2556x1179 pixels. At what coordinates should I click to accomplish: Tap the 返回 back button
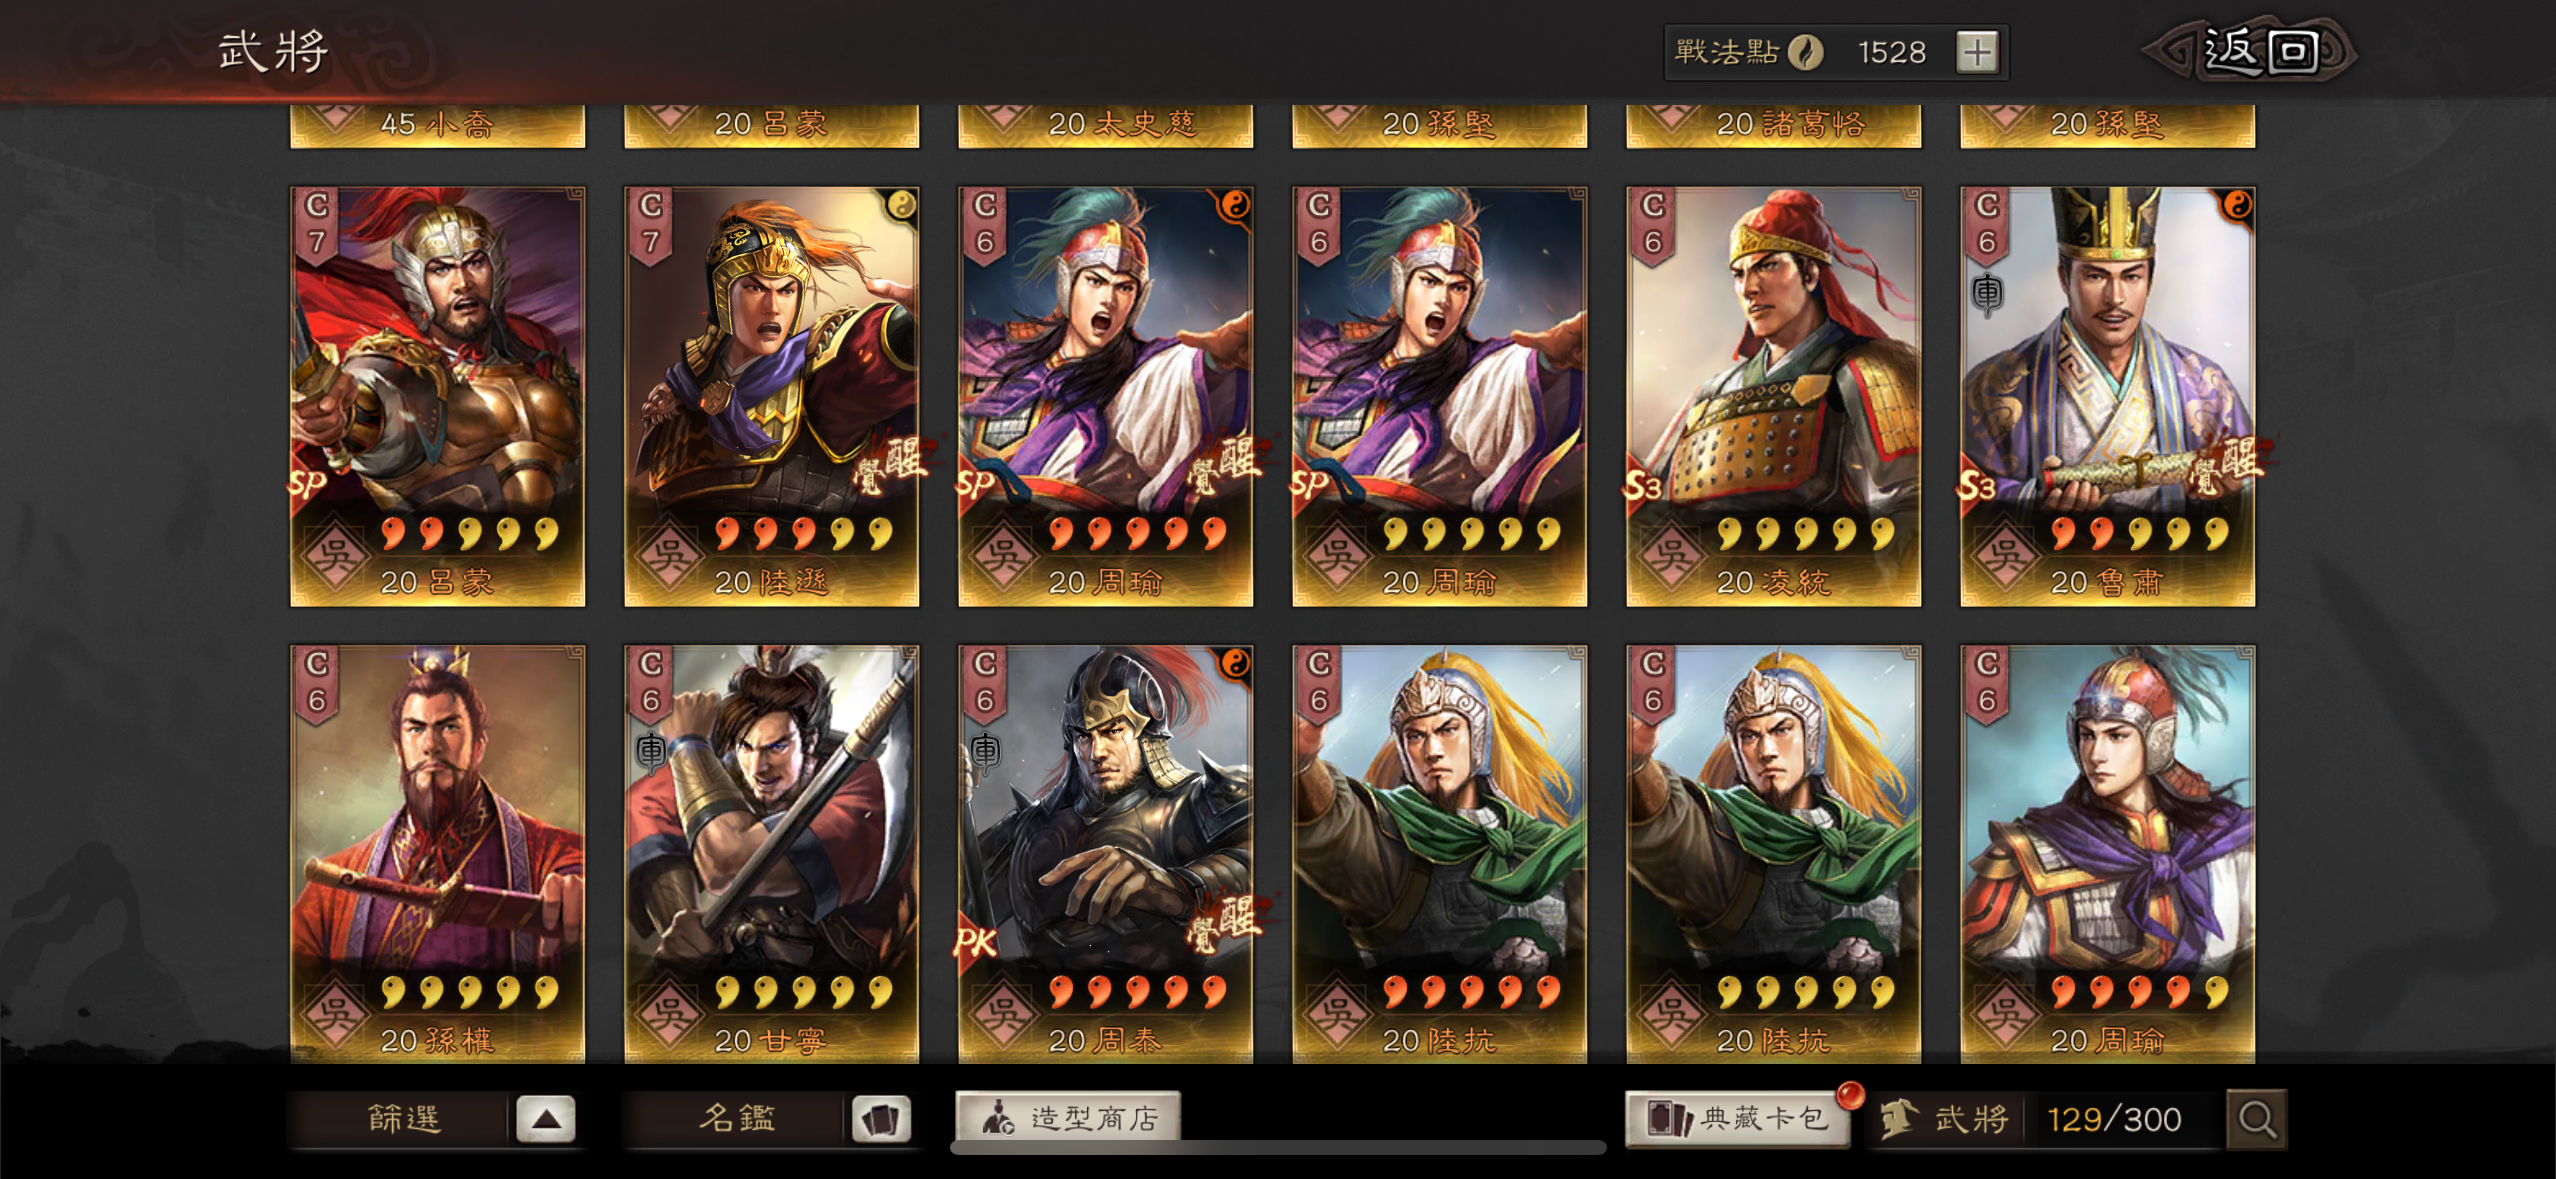point(2256,51)
